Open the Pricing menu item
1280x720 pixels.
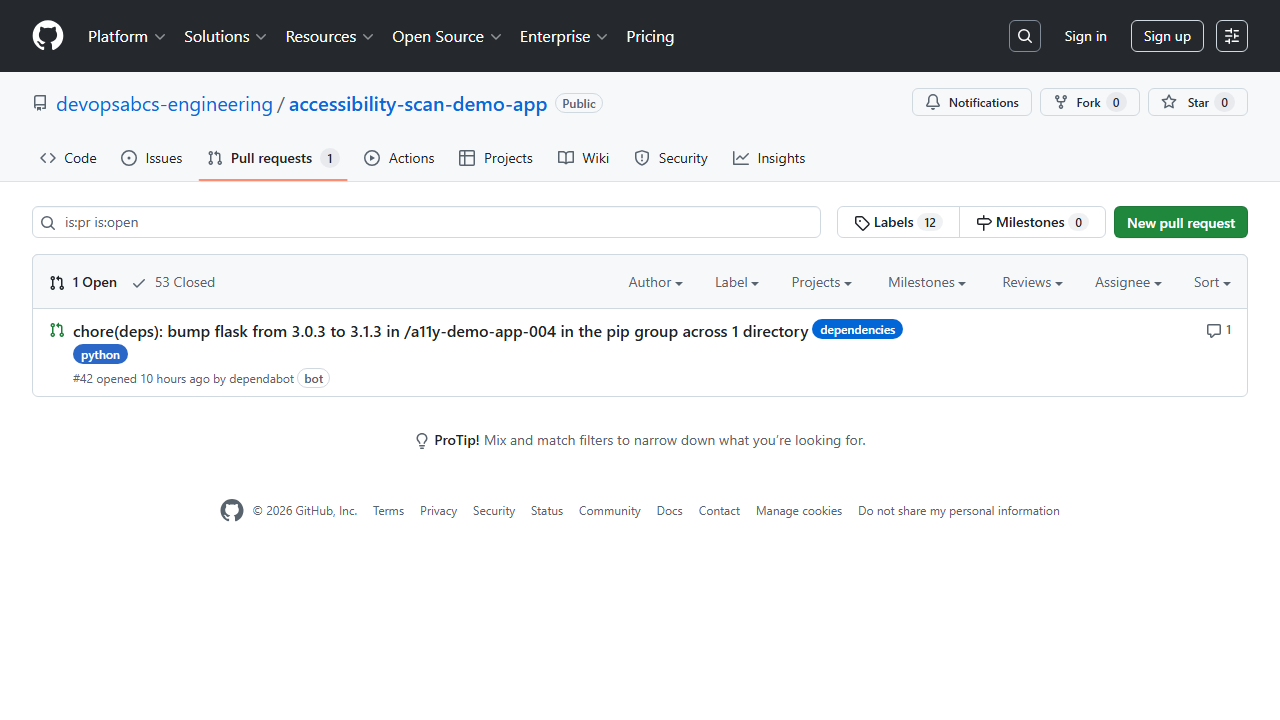pyautogui.click(x=650, y=36)
